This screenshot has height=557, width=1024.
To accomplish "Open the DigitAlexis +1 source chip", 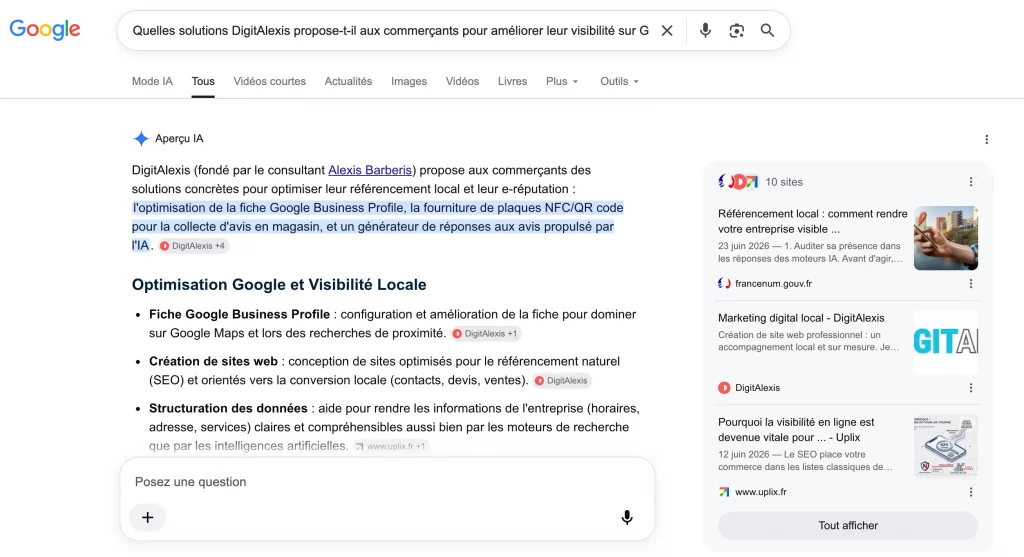I will [485, 334].
